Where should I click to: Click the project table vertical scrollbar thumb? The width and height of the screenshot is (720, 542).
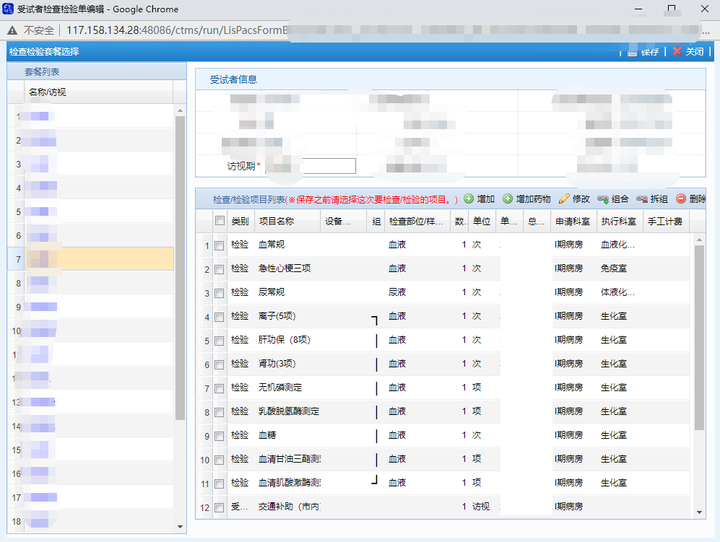point(699,338)
